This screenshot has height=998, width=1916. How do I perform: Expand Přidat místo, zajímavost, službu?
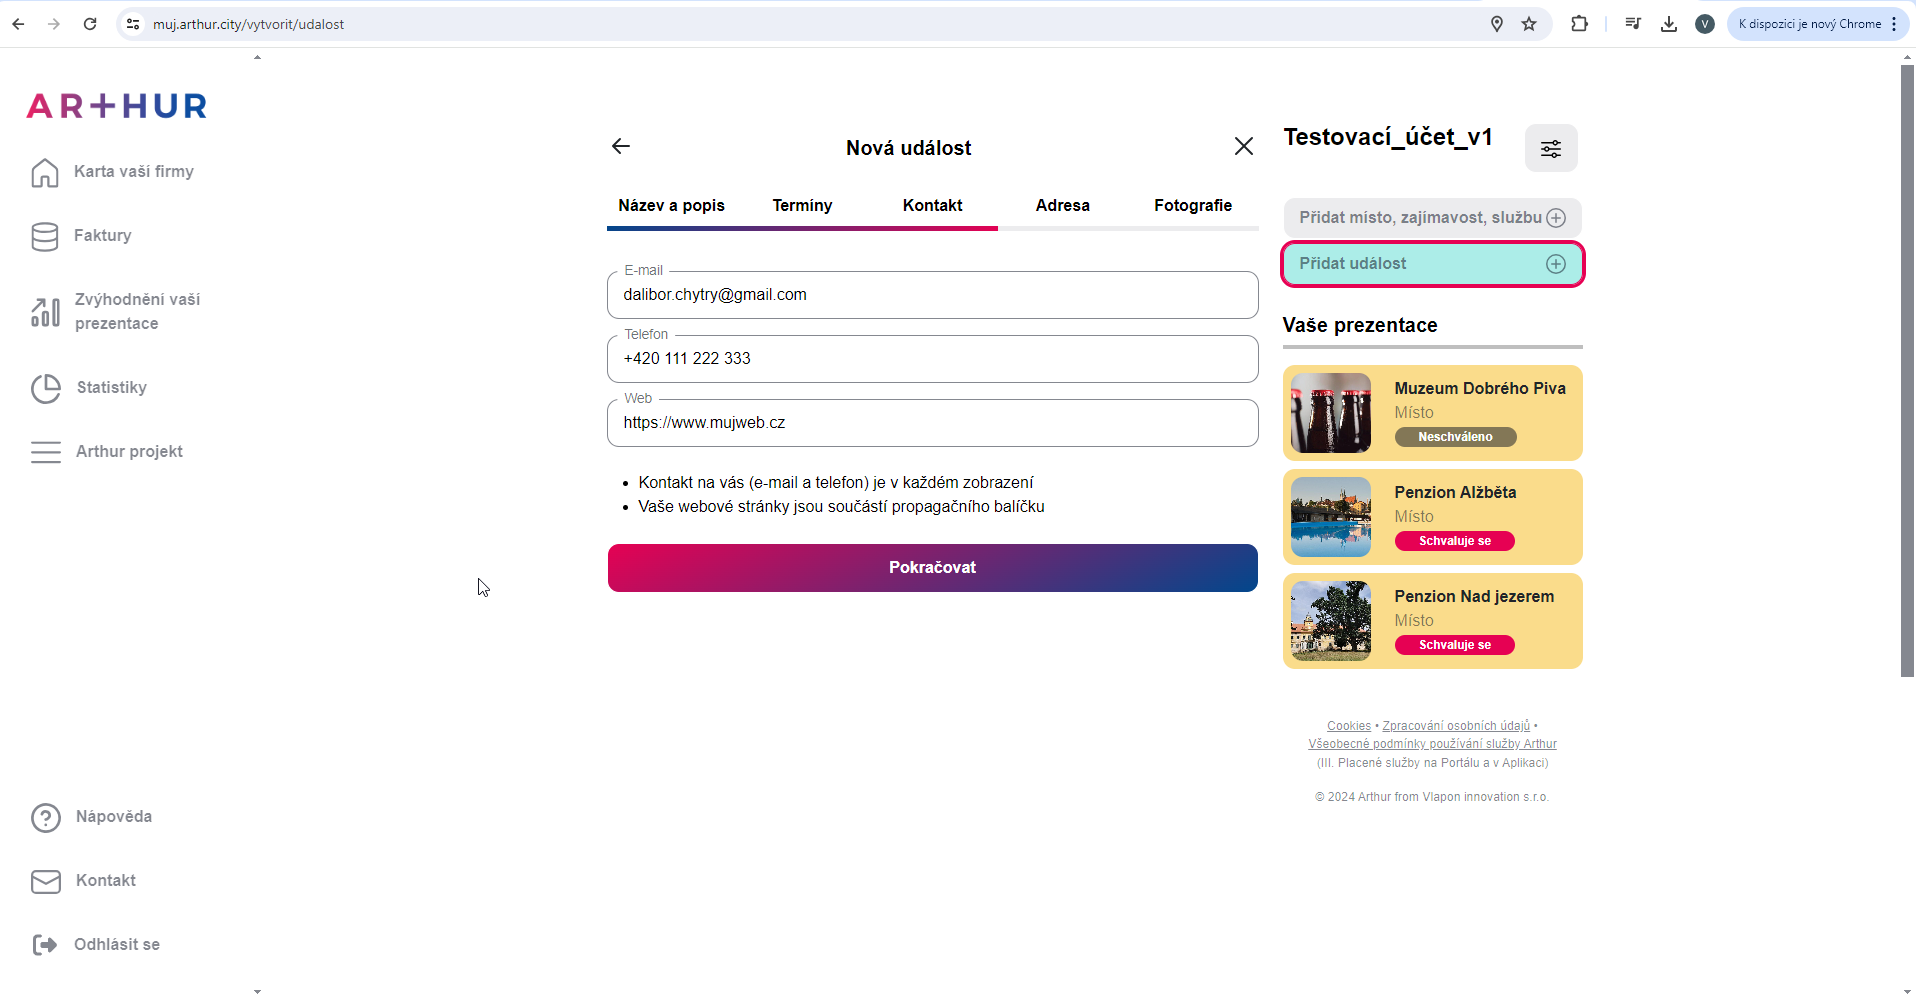[1556, 218]
